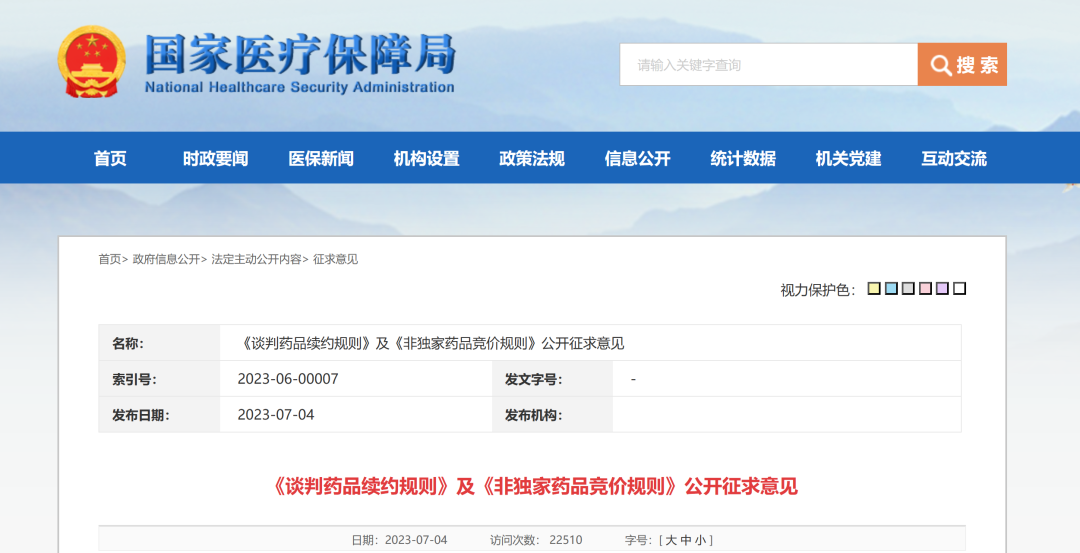
Task: Click the national emblem logo
Action: (91, 63)
